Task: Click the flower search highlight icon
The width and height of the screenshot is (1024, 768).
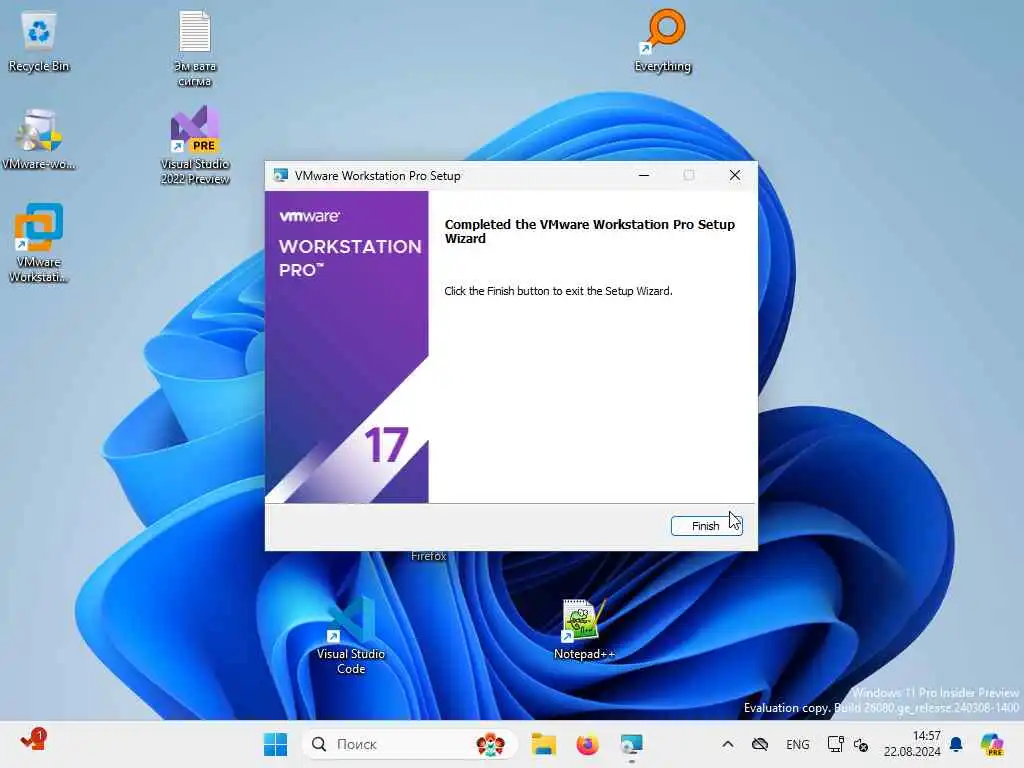Action: (490, 744)
